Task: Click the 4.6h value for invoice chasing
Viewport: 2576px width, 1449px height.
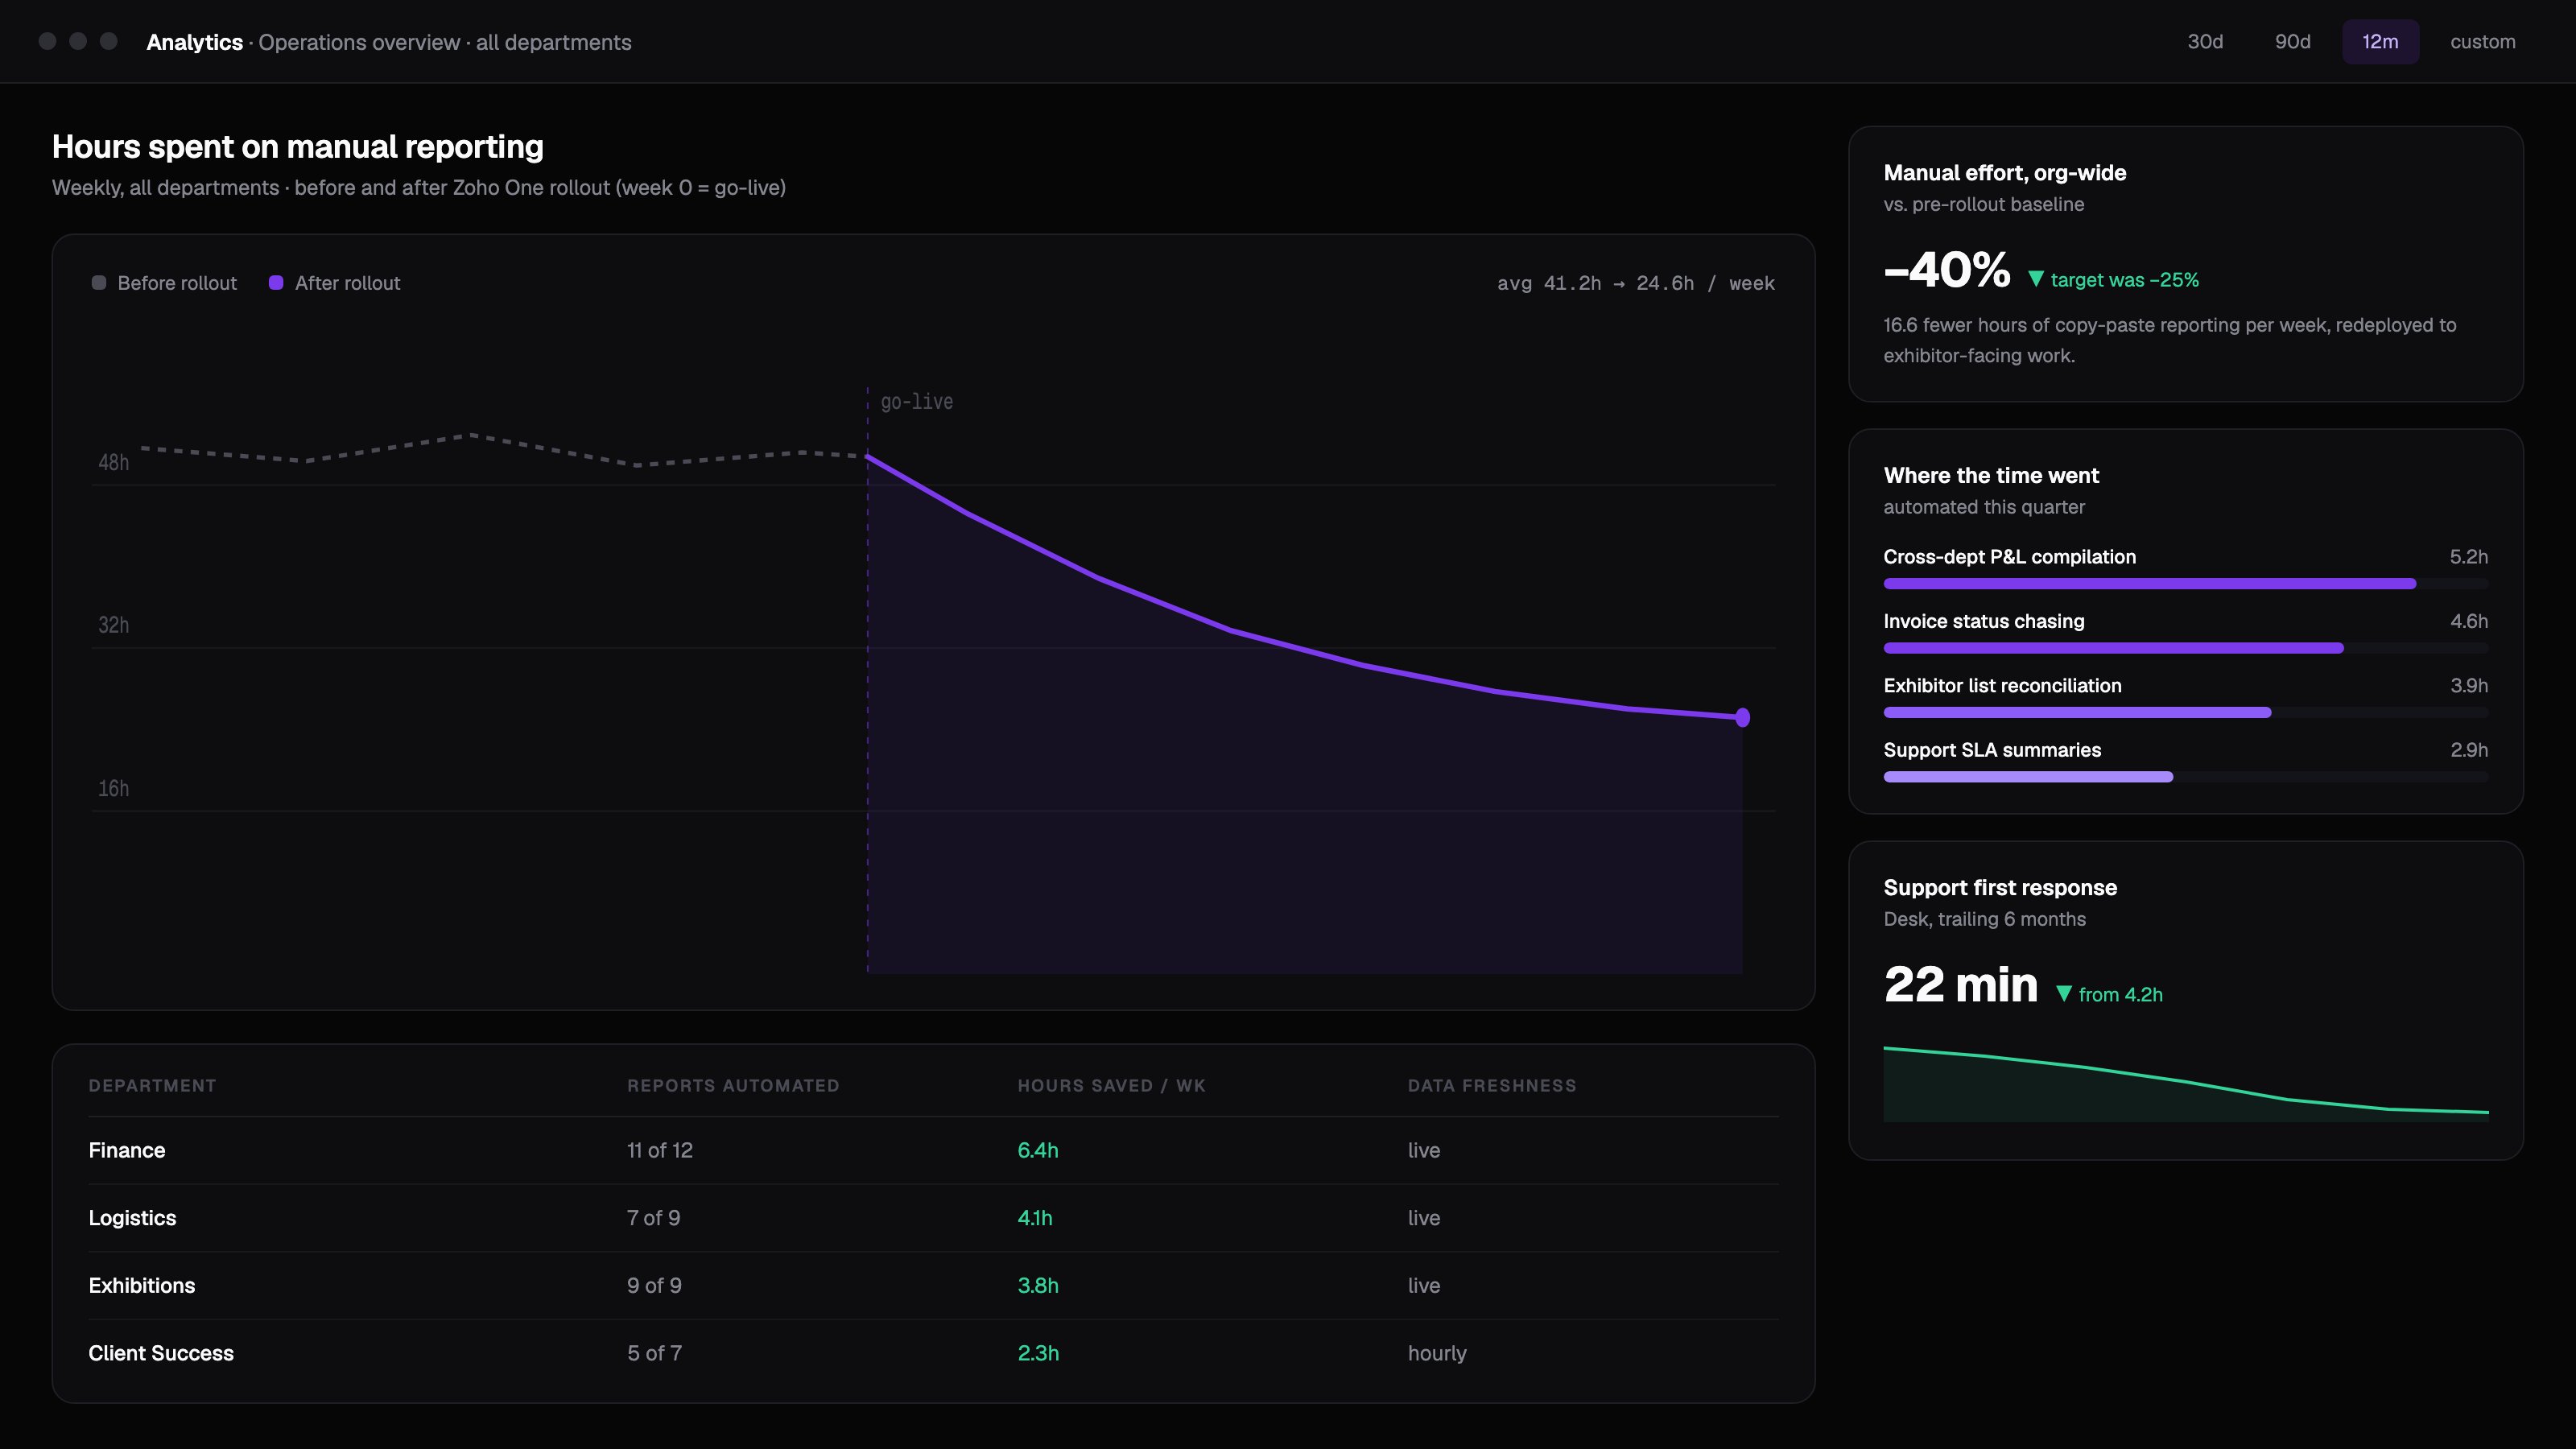Action: pyautogui.click(x=2469, y=621)
